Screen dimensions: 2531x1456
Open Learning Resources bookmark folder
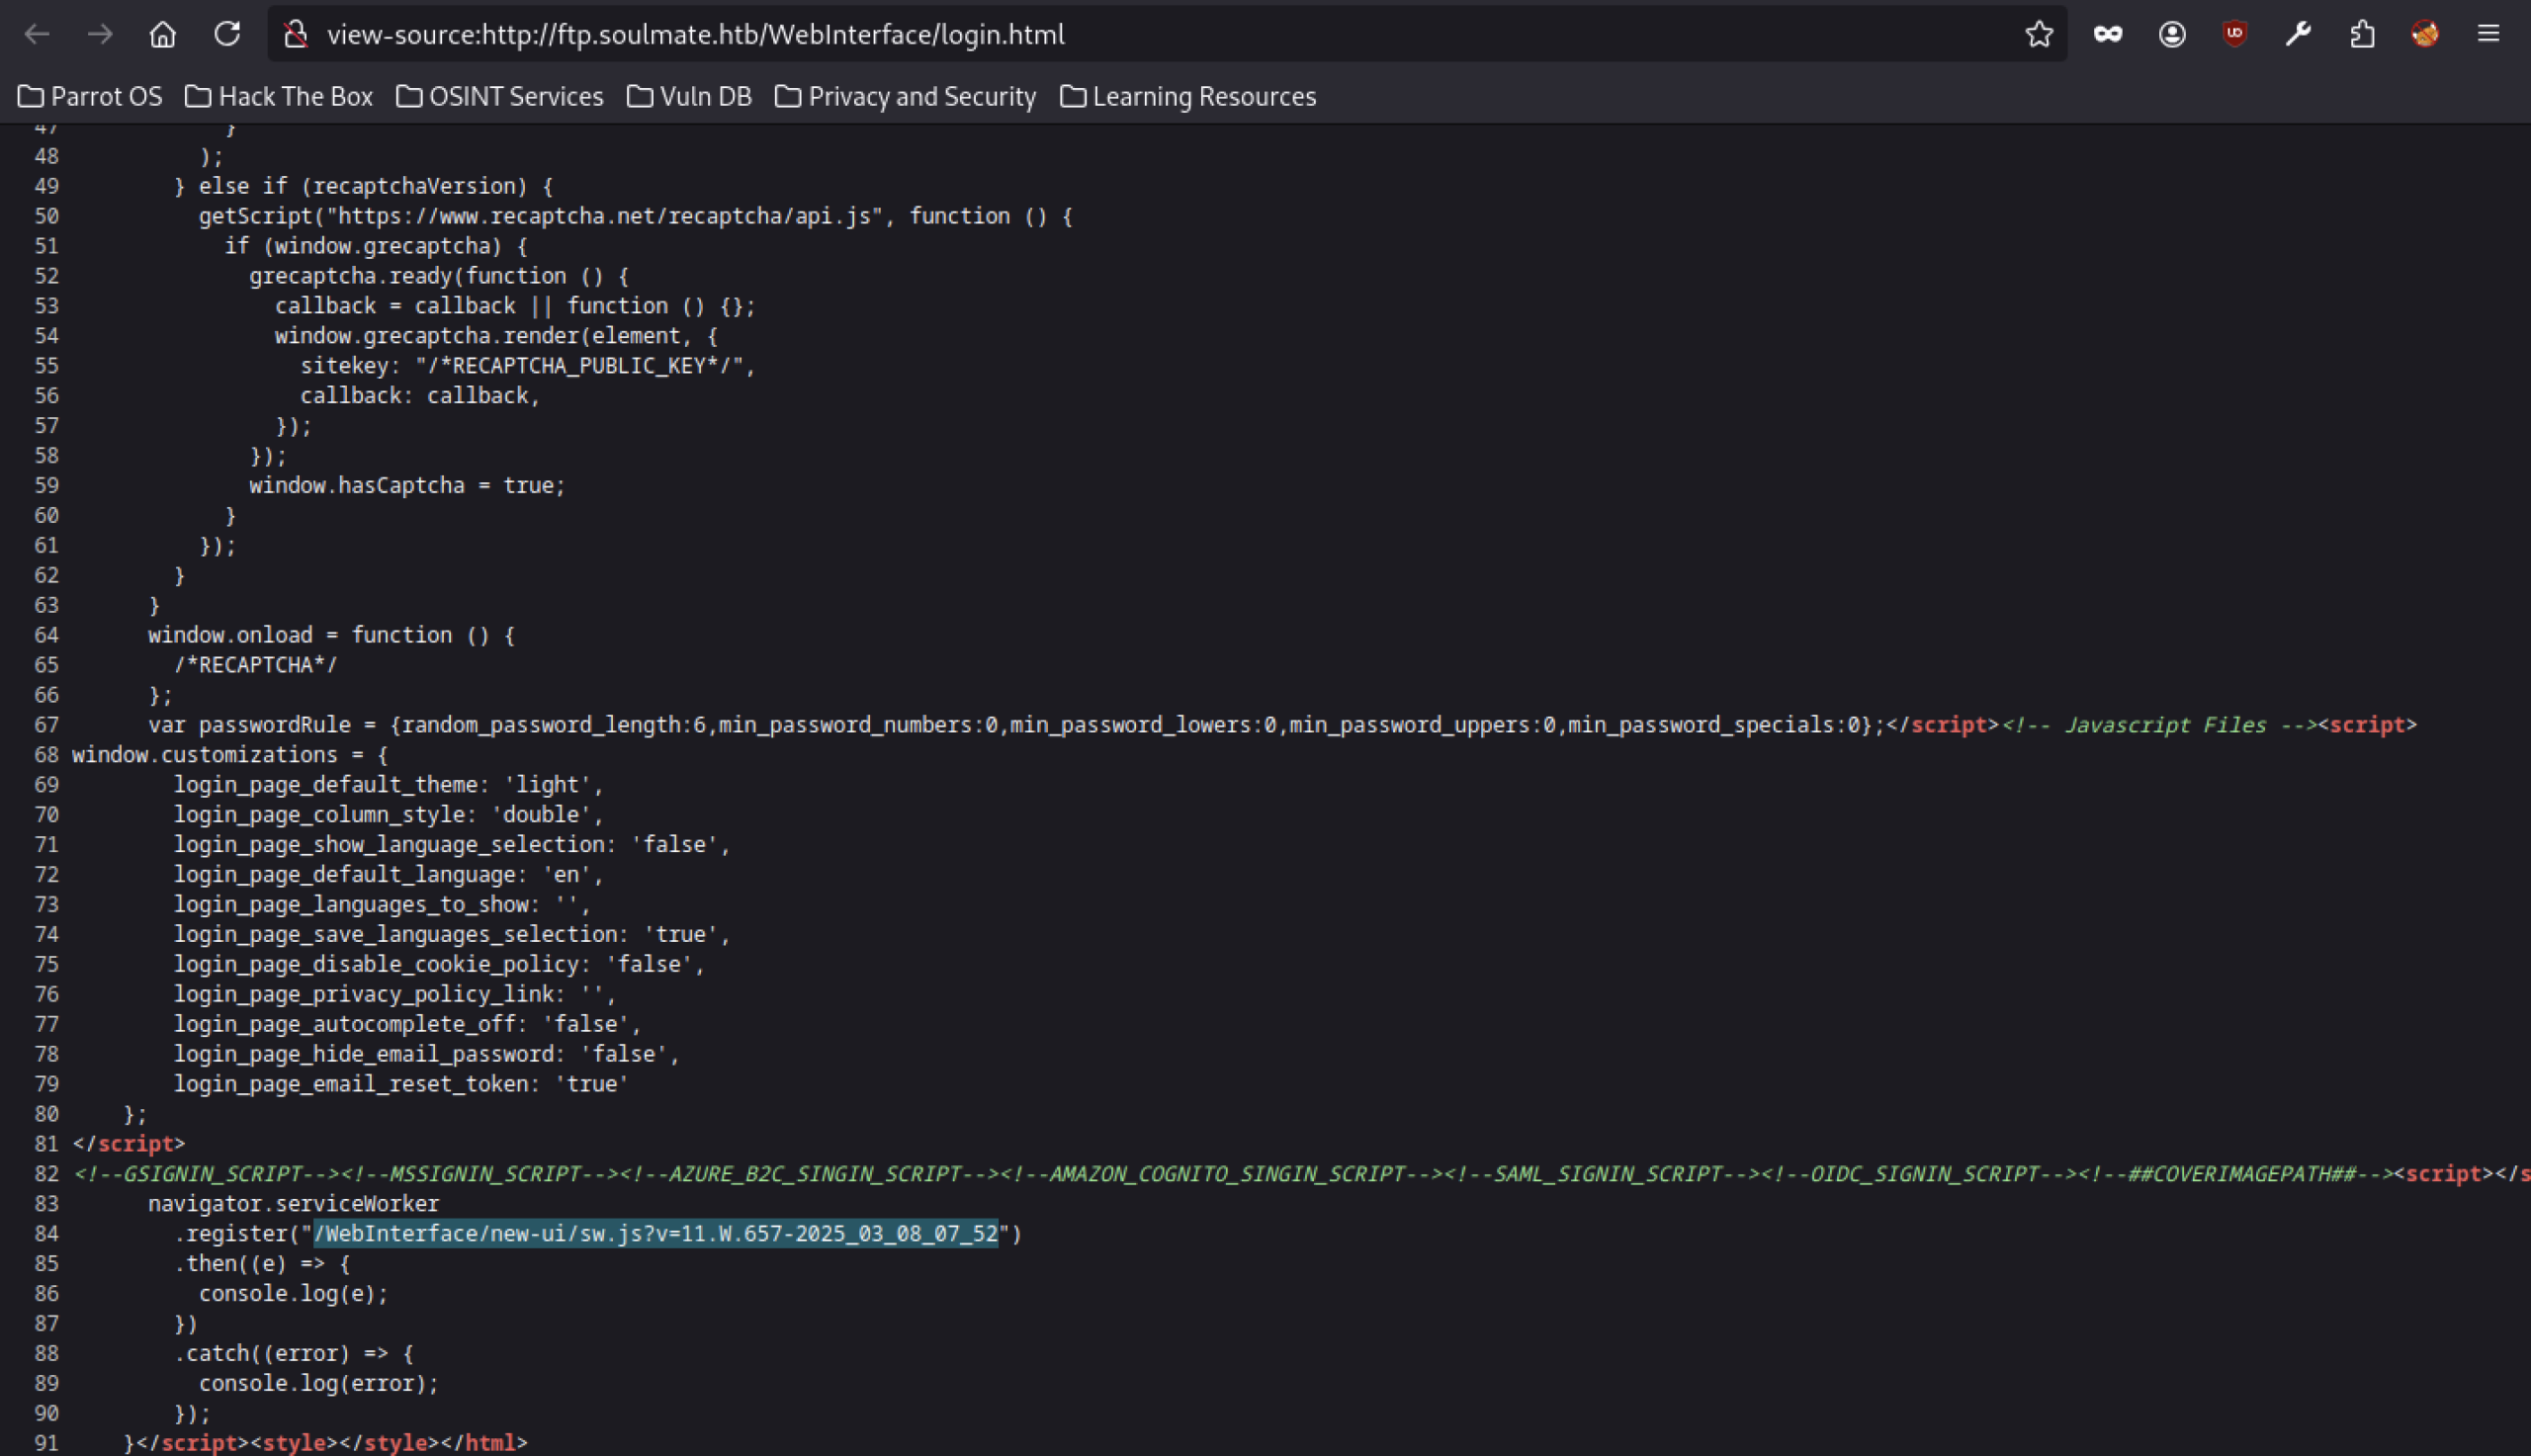coord(1188,96)
